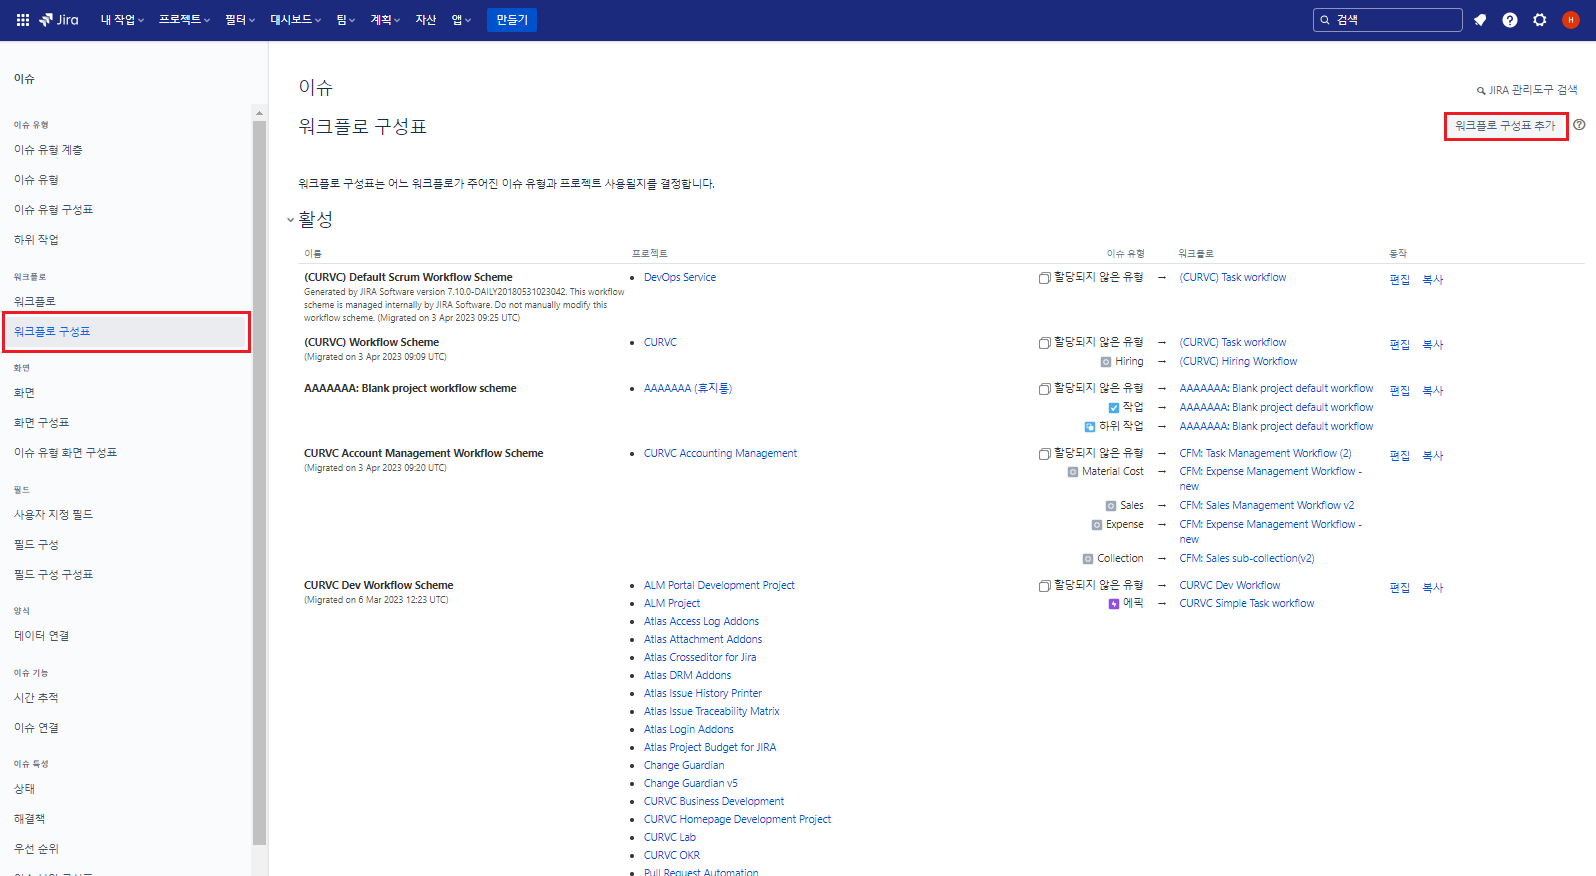Open the help question mark icon

(x=1510, y=20)
